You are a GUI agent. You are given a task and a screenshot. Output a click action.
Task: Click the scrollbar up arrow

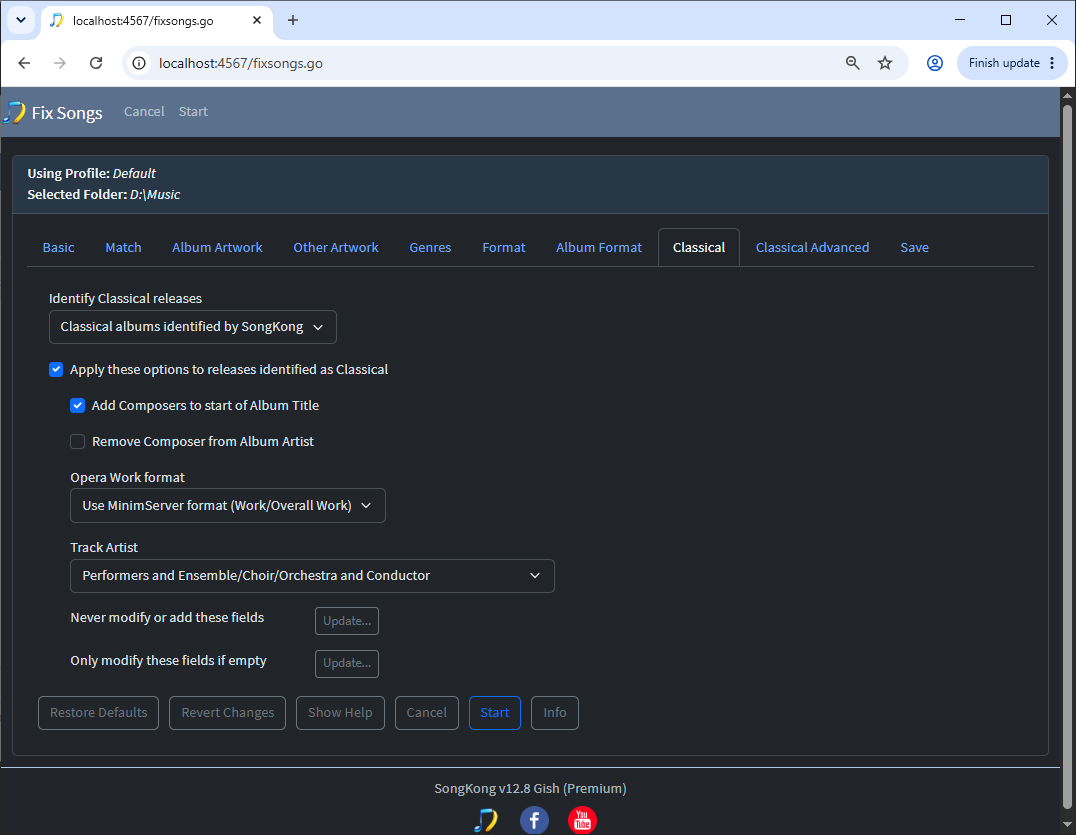pos(1067,95)
